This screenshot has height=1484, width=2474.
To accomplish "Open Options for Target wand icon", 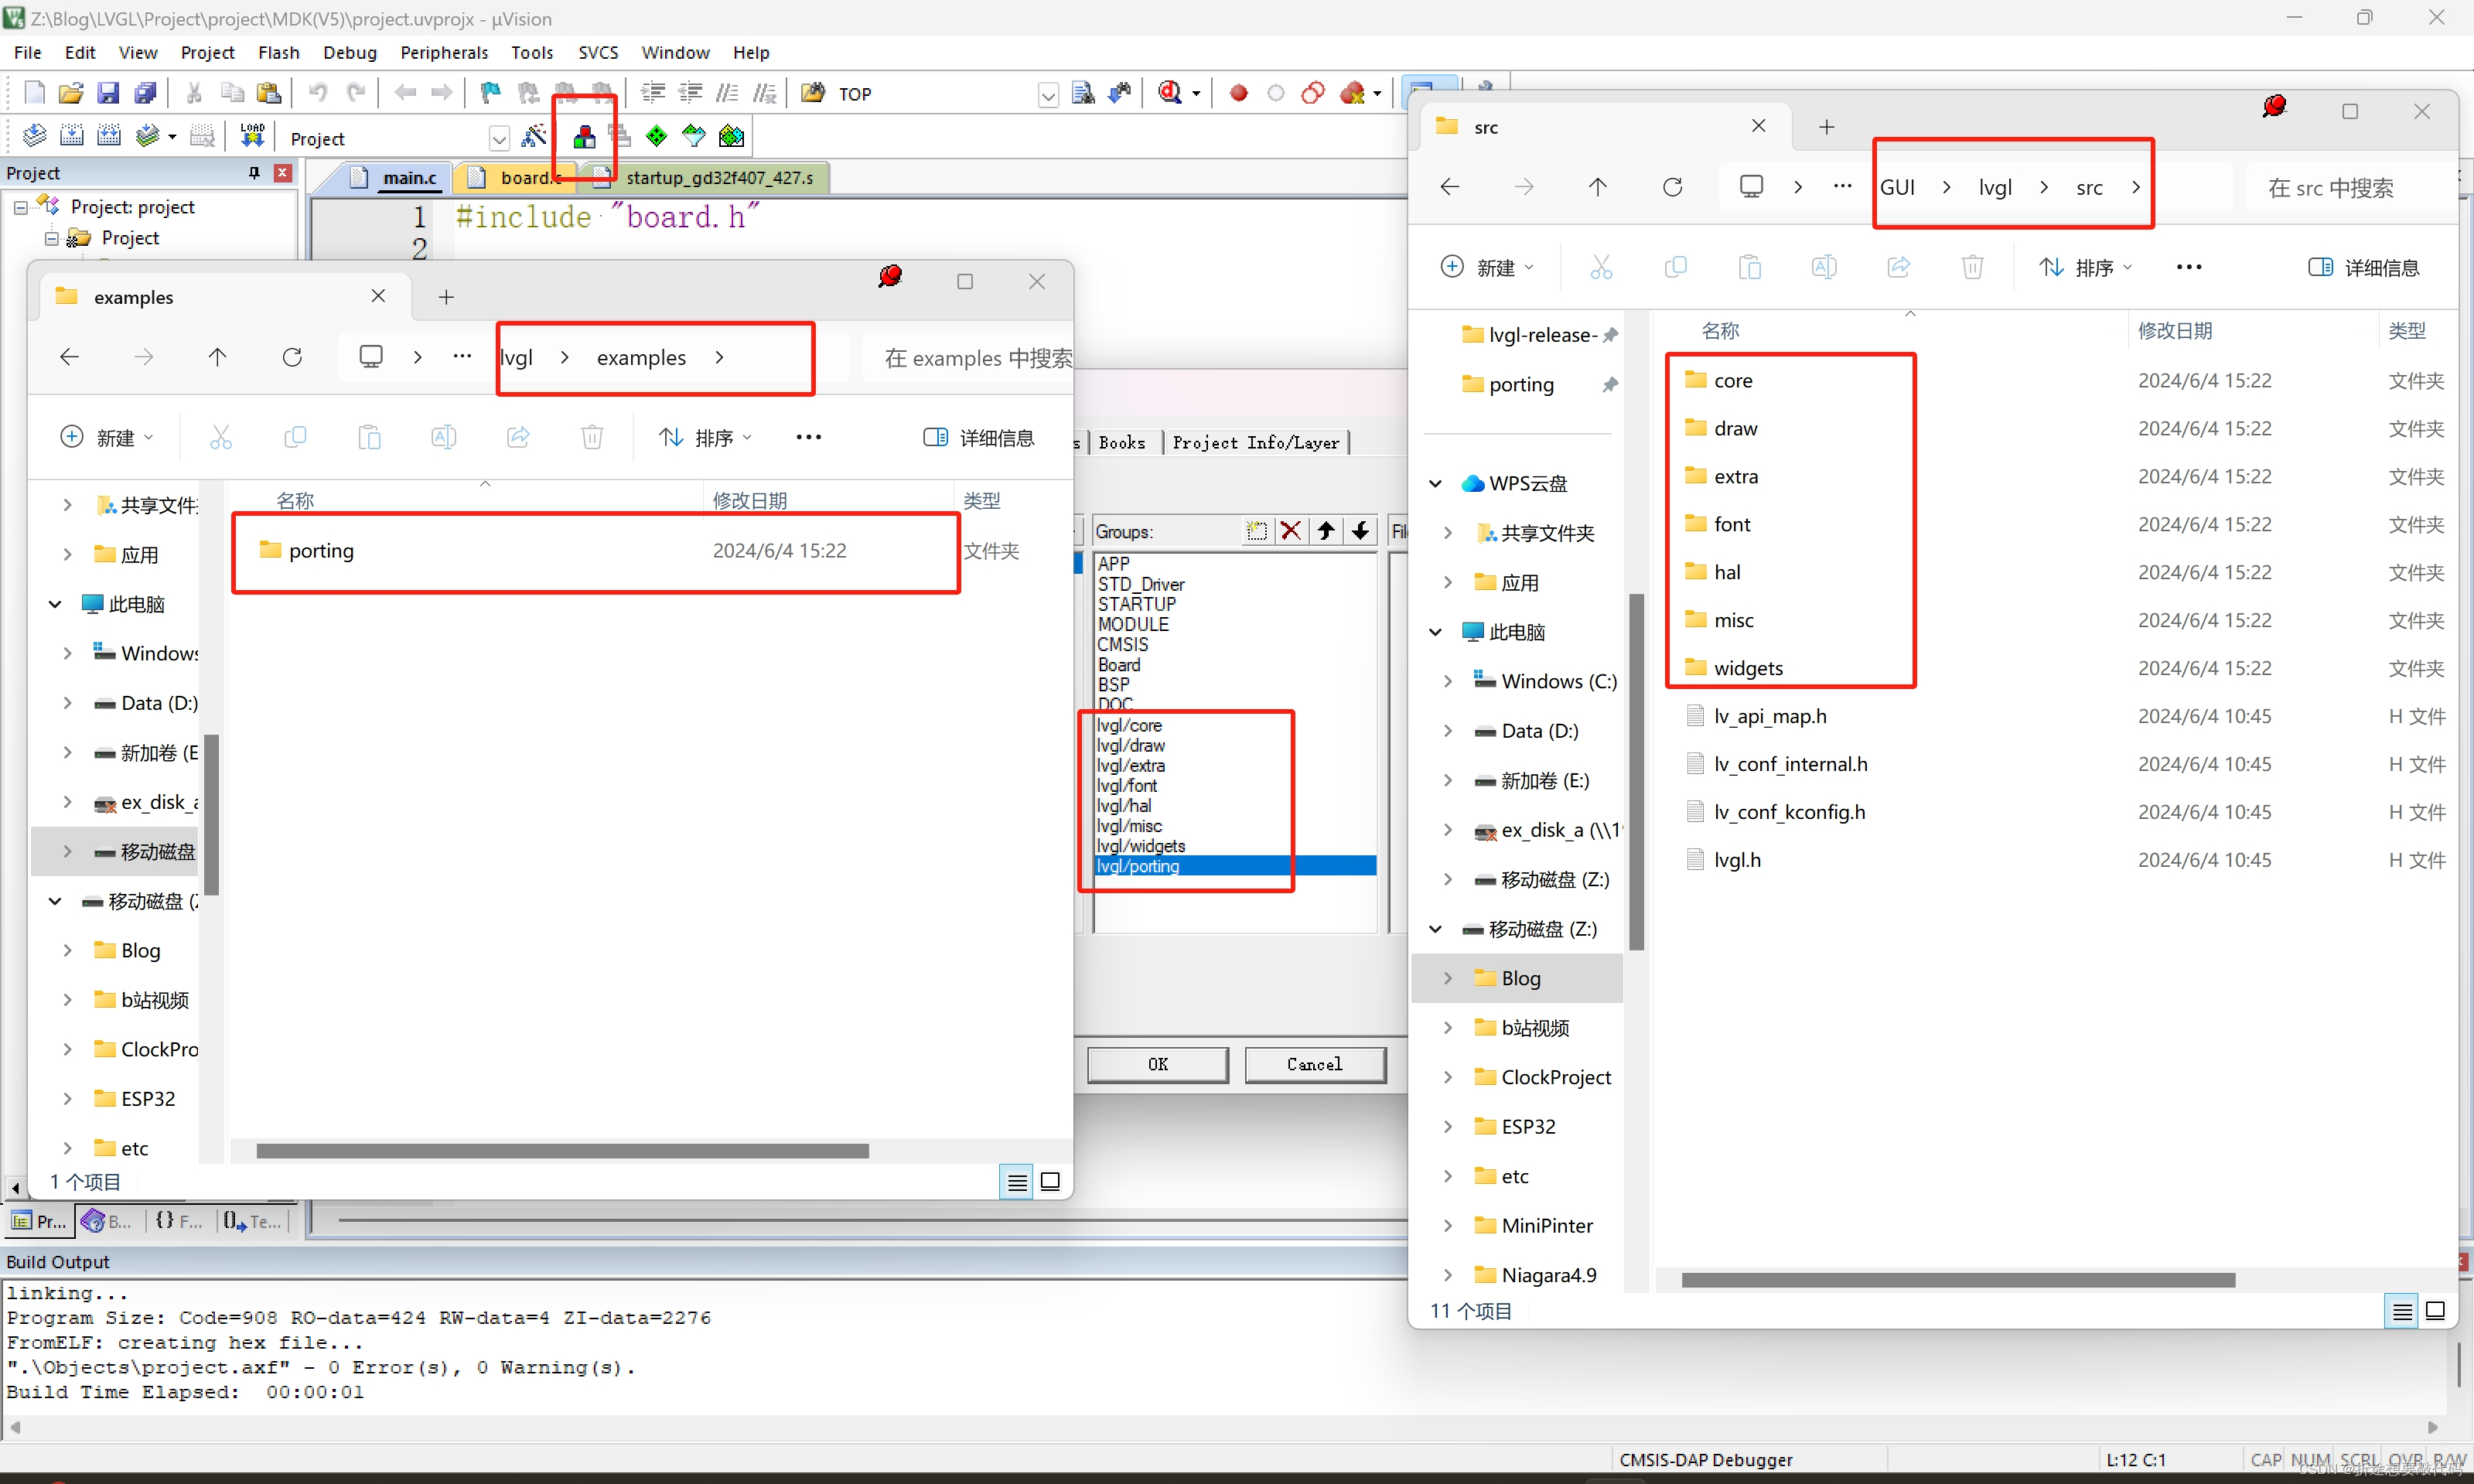I will (x=534, y=136).
